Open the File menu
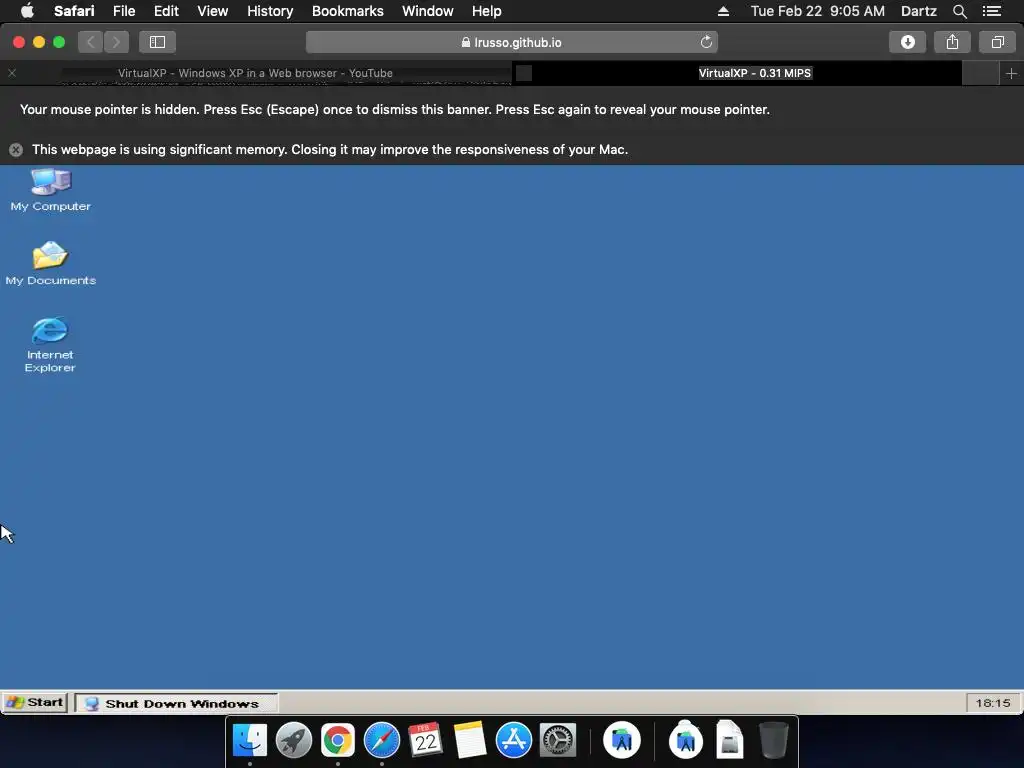This screenshot has width=1024, height=768. [x=124, y=11]
